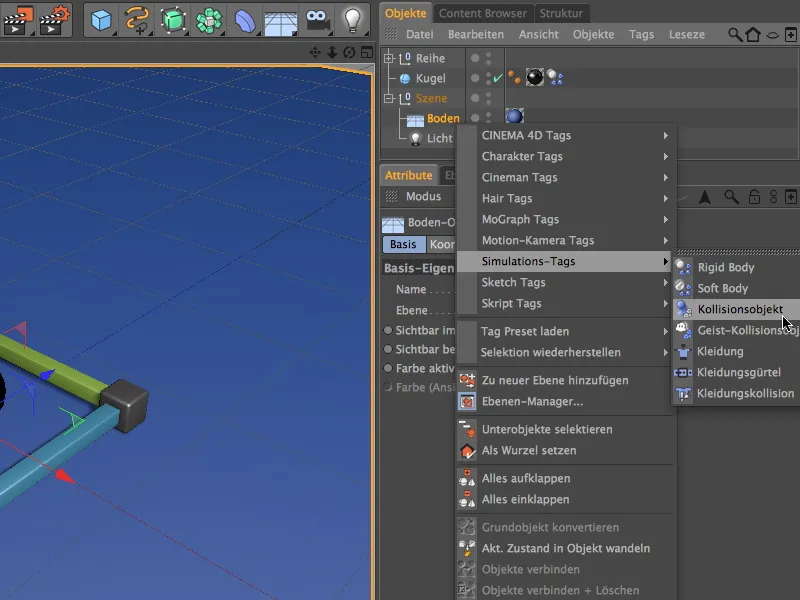Screen dimensions: 800x600
Task: Toggle the keyframe dot beside Farbe aktiv
Action: [x=388, y=368]
